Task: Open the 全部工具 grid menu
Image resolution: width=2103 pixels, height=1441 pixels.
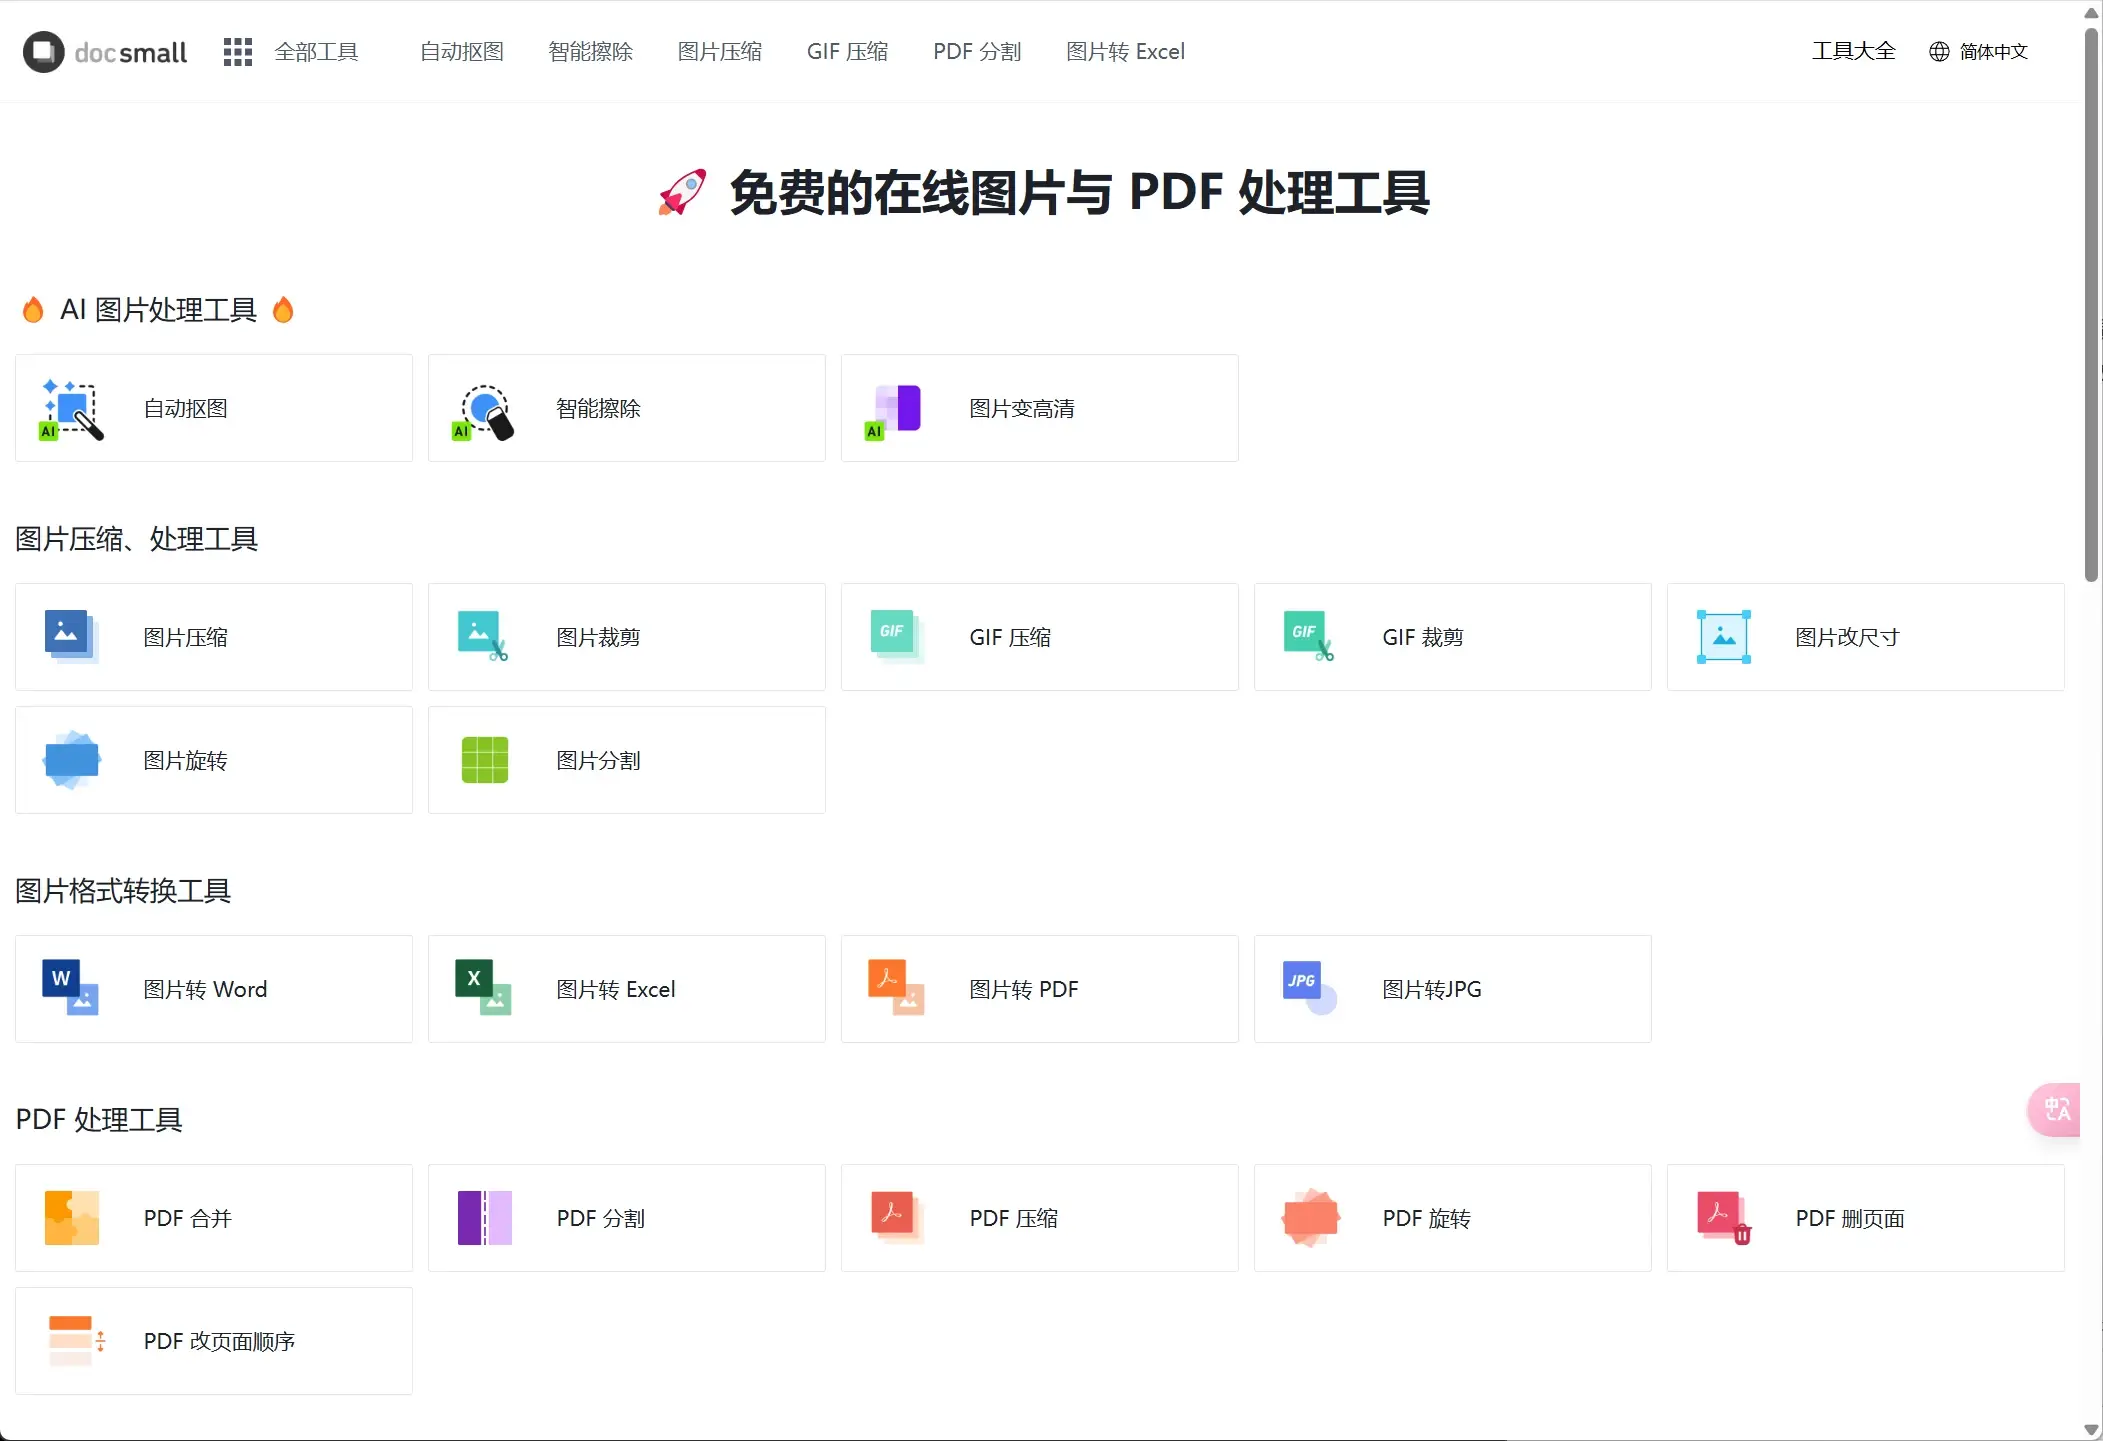Action: [x=237, y=52]
